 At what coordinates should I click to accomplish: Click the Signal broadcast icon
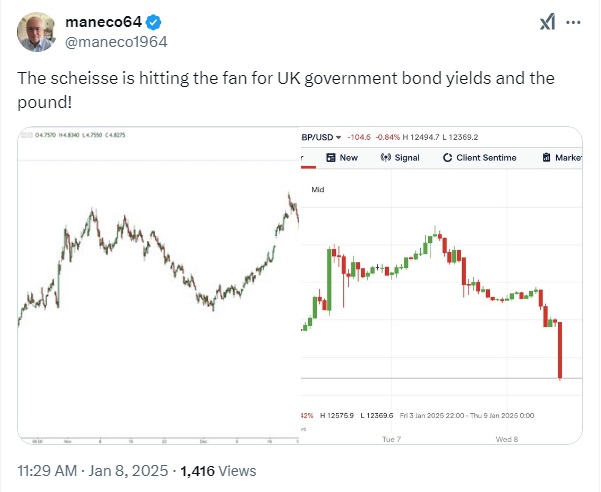pos(386,157)
